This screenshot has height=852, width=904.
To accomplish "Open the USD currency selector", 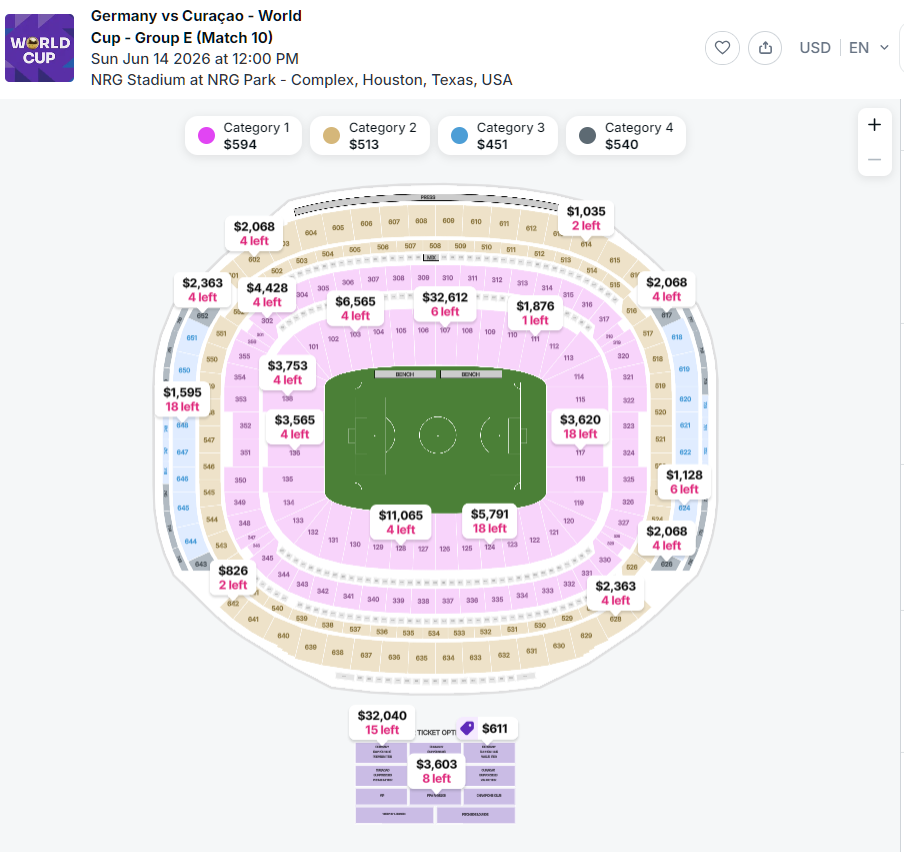I will [x=815, y=48].
